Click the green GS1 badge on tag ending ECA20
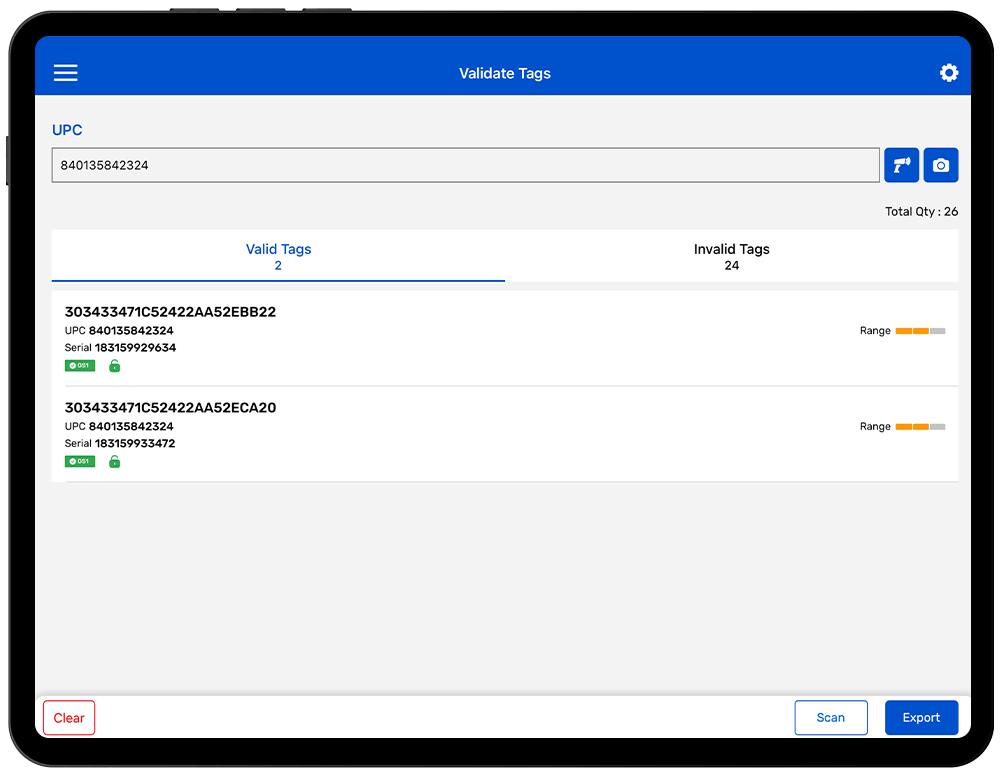 point(80,461)
